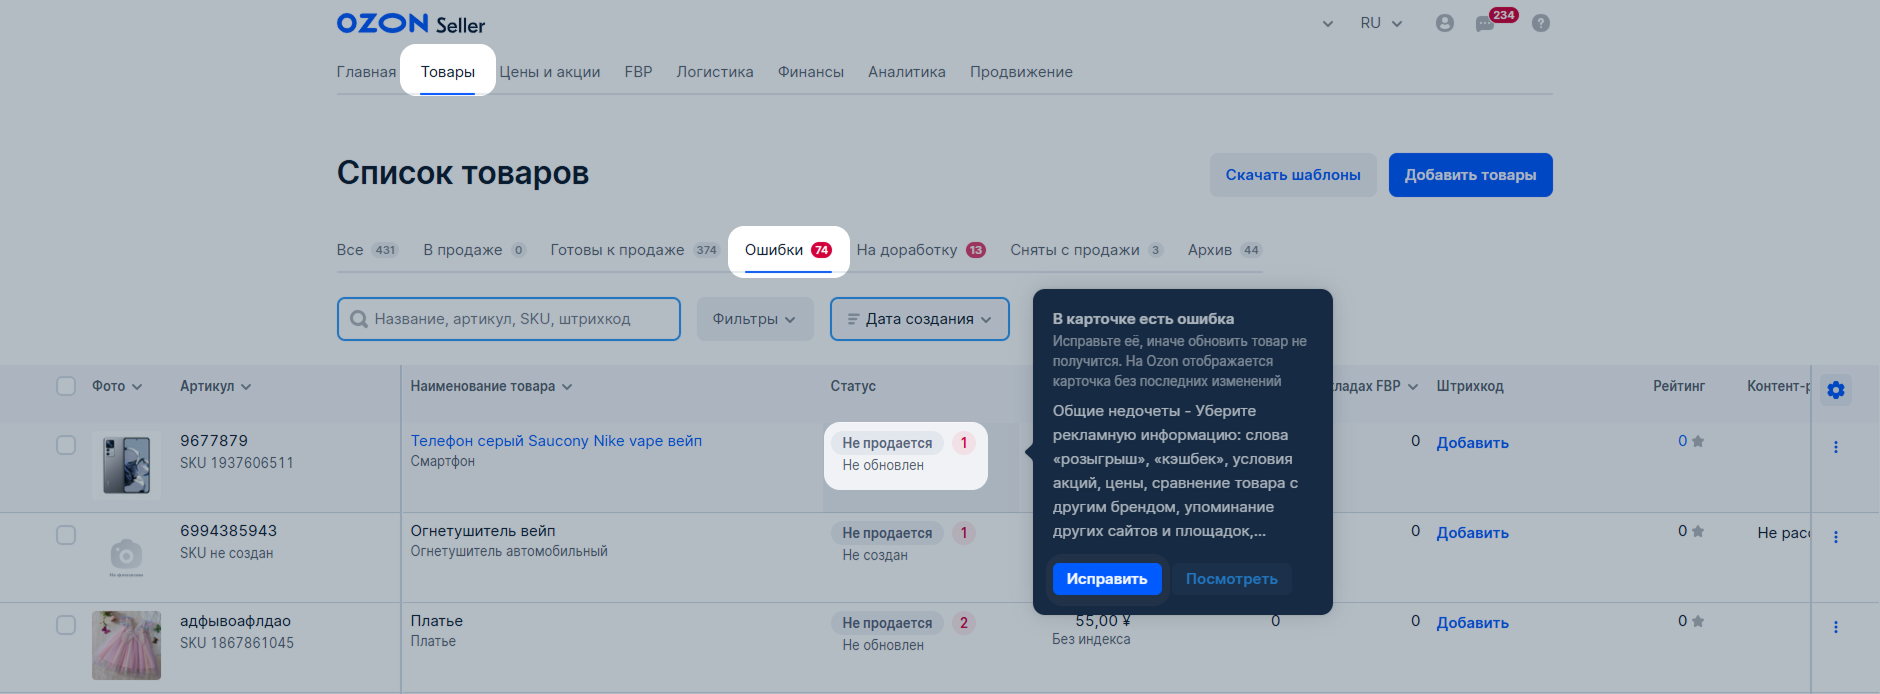Open table column settings gear
This screenshot has height=694, width=1880.
1836,390
